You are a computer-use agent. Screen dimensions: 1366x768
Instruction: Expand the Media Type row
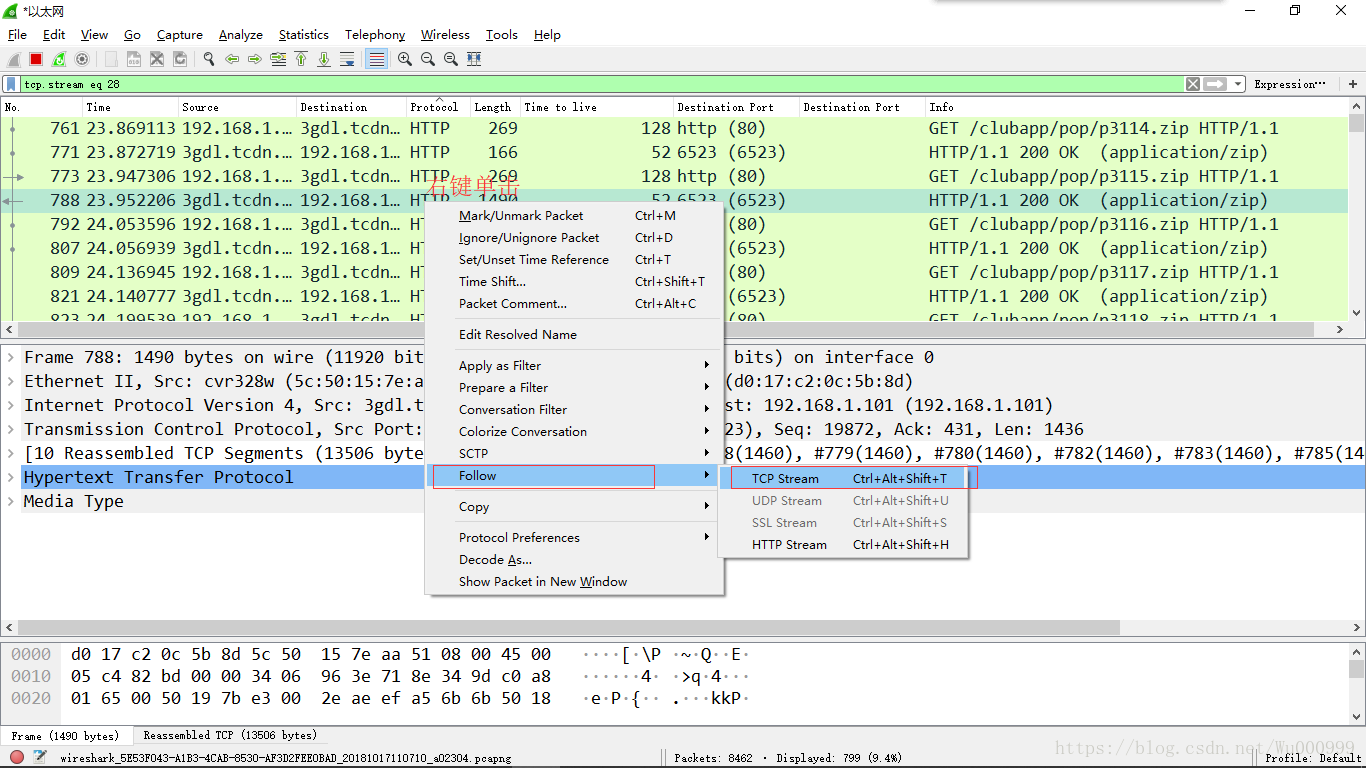[12, 501]
